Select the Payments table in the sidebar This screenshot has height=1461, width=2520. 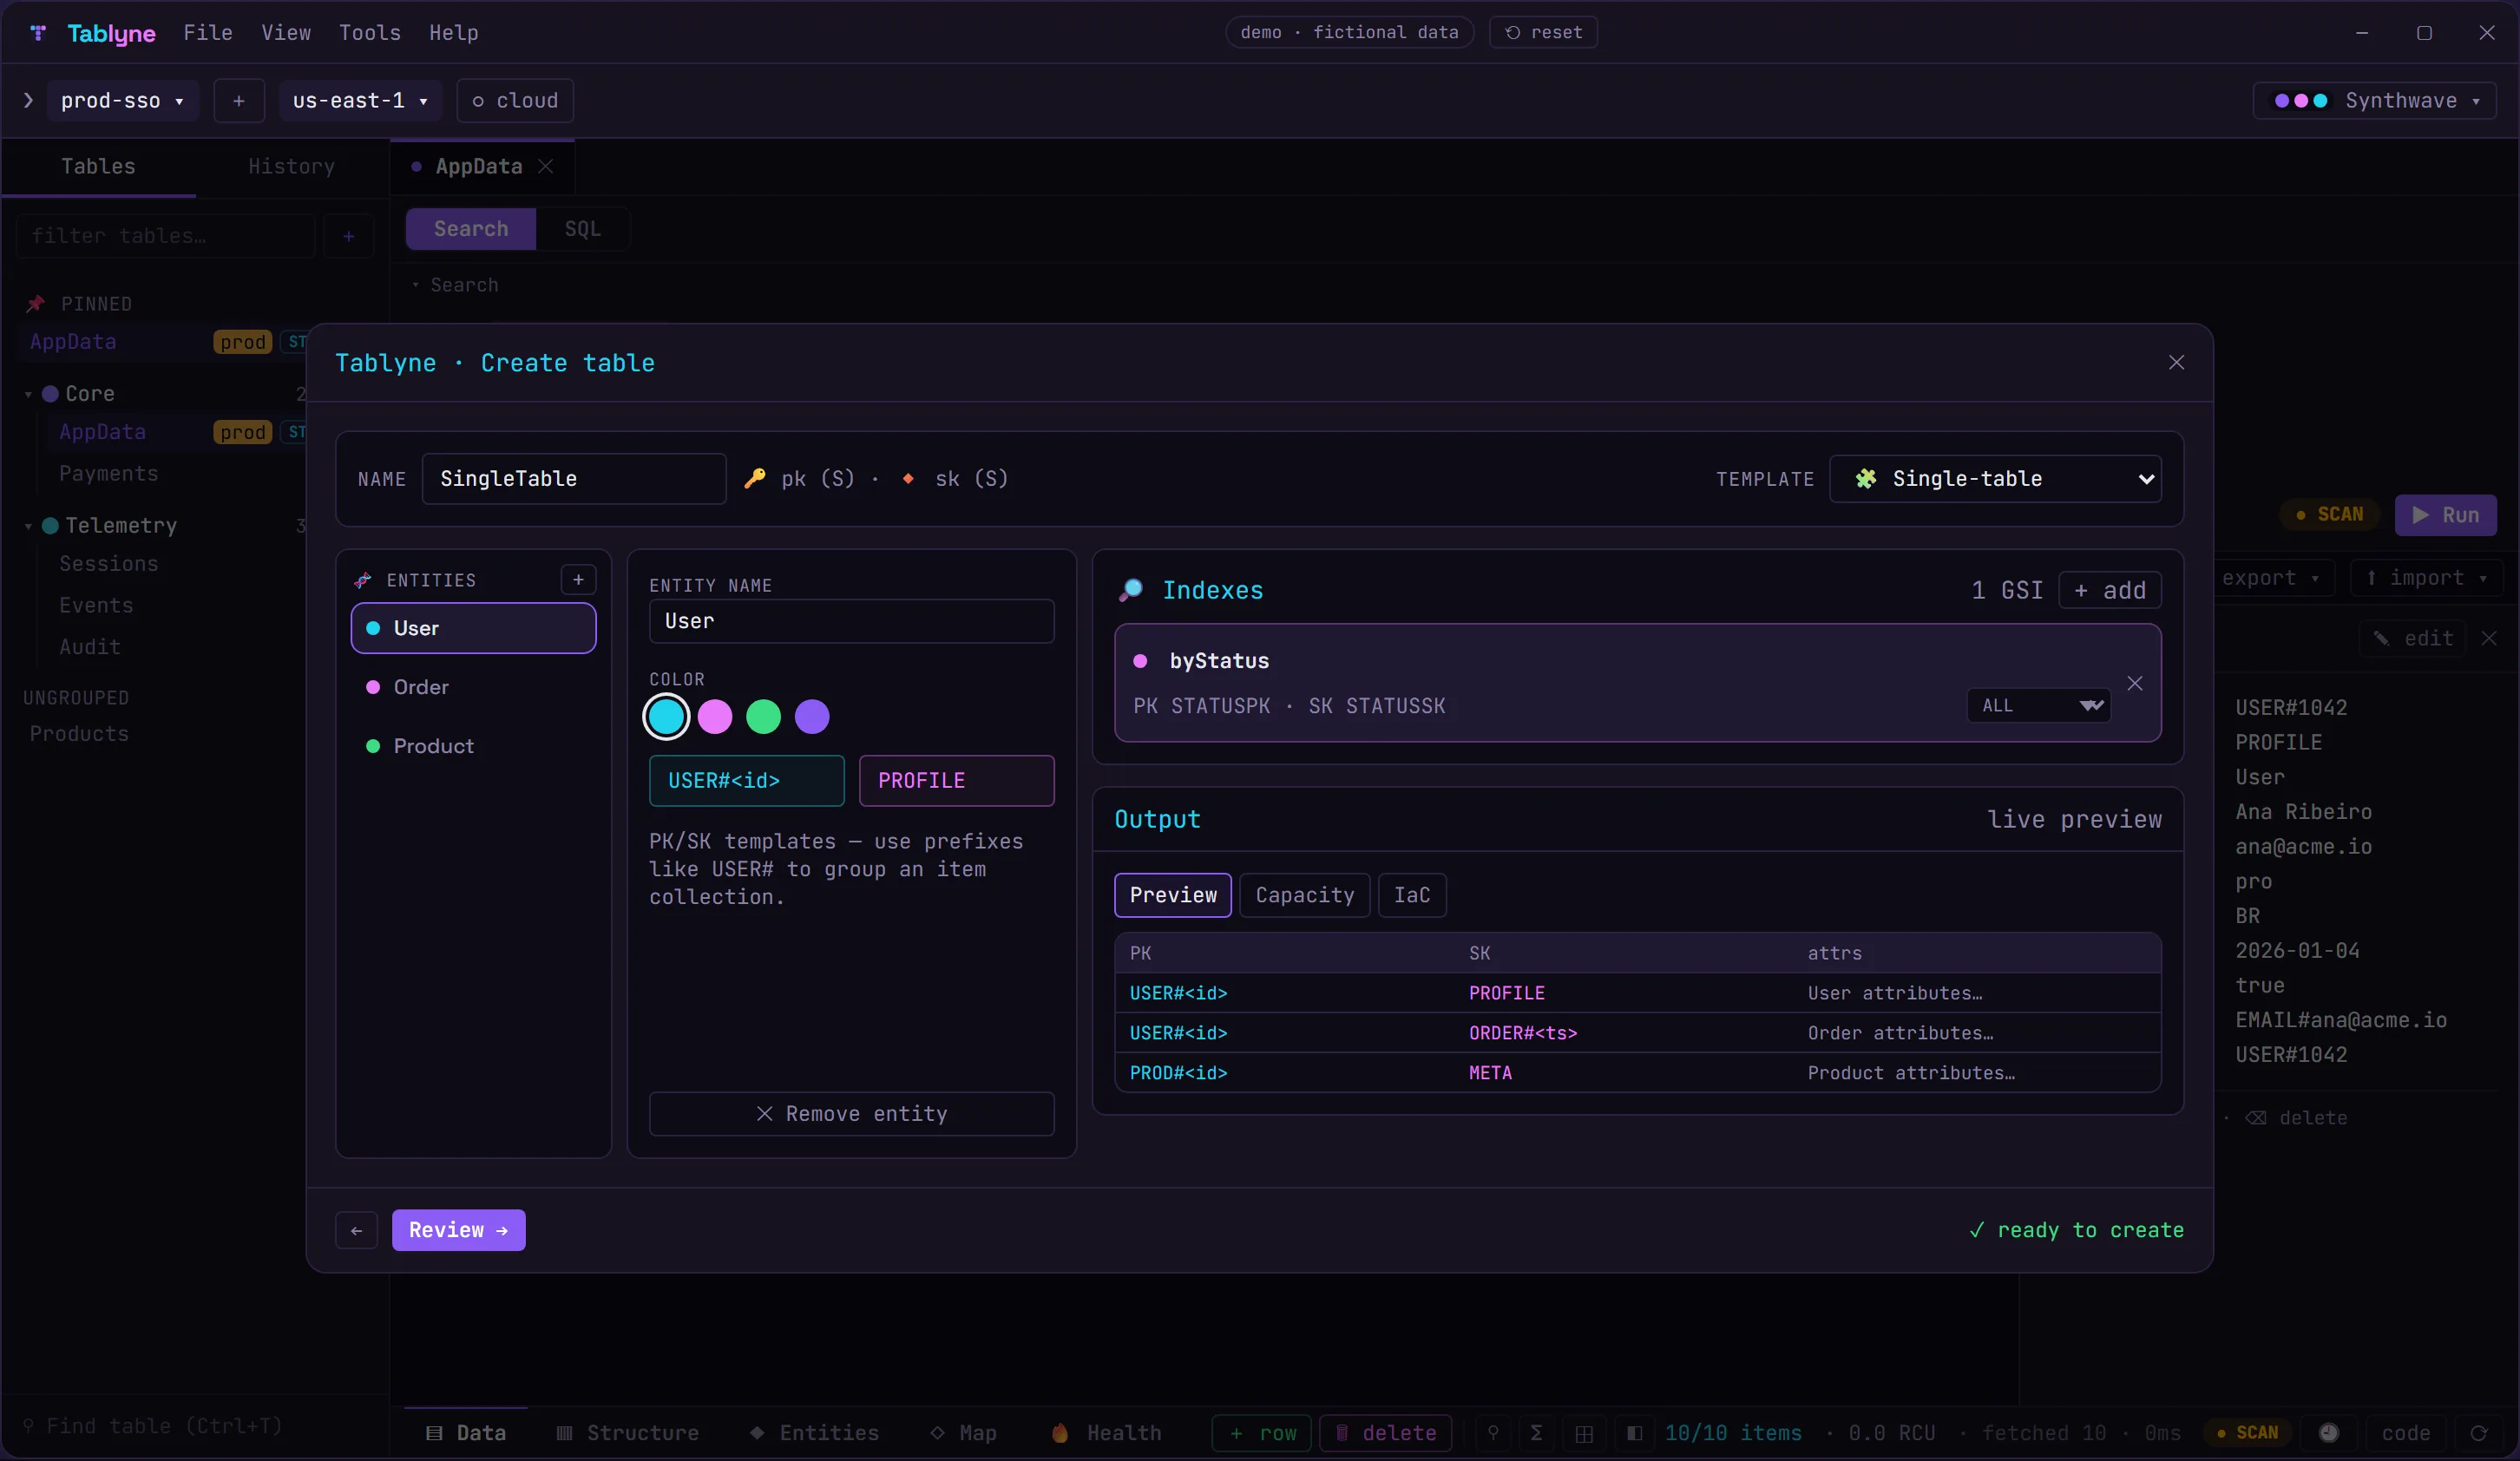point(108,474)
